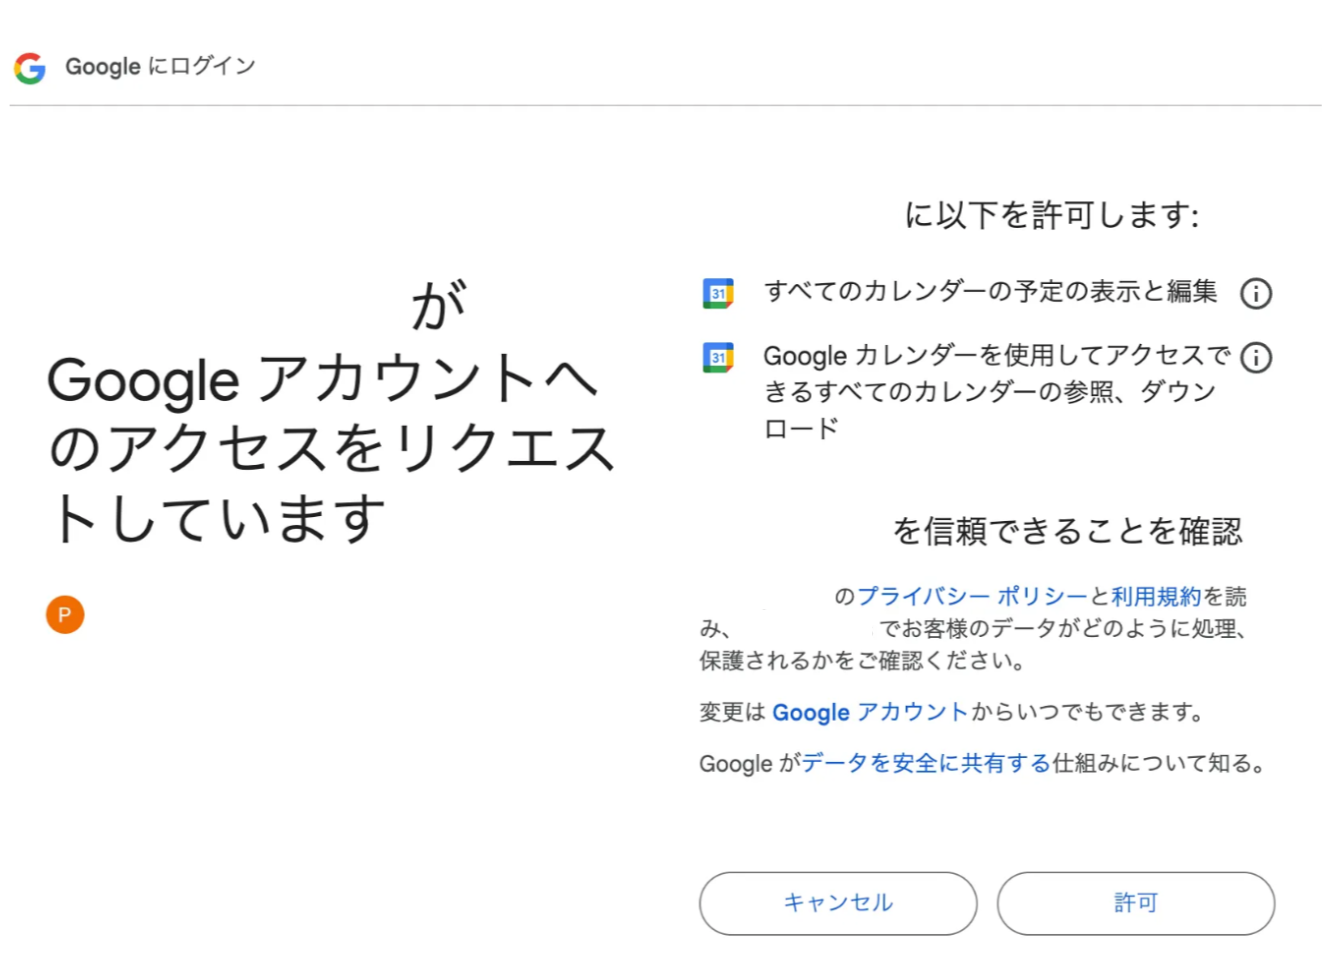Click the 保護されるかをご確認ください text line
Viewport: 1341px width, 975px height.
pos(861,661)
